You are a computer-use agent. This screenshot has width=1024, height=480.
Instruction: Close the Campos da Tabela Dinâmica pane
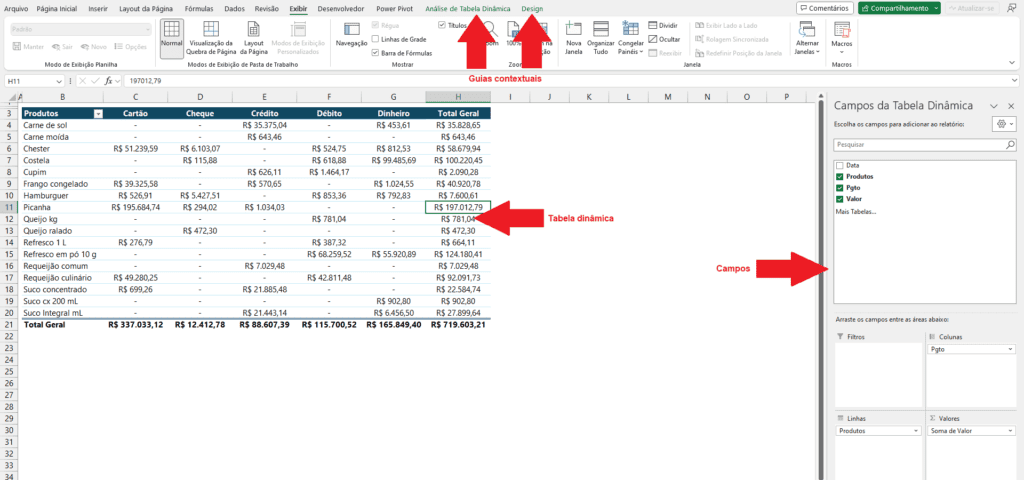[1010, 106]
